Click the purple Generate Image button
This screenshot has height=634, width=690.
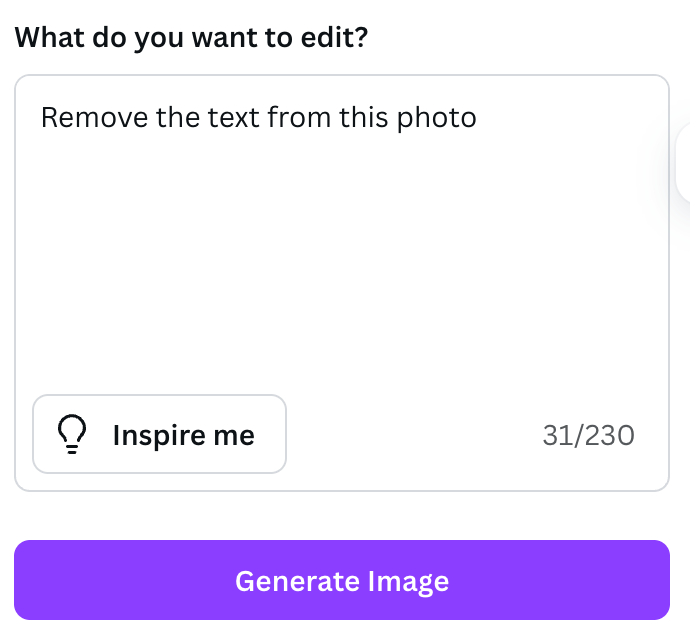coord(341,580)
